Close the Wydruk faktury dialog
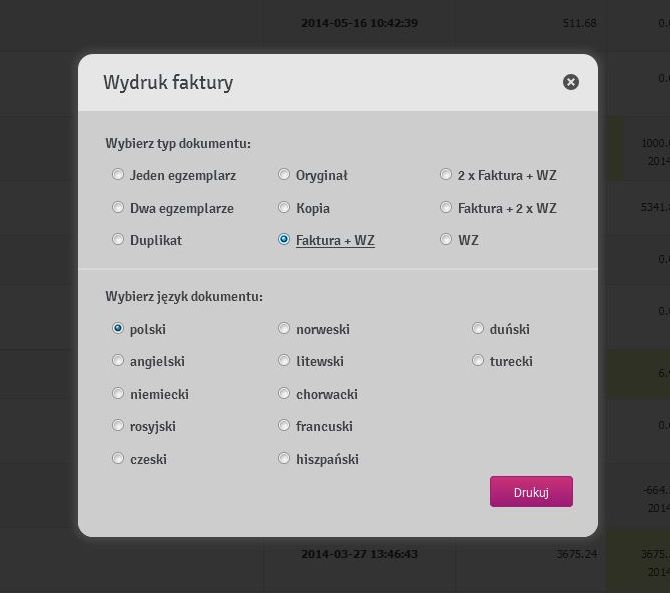 click(x=570, y=82)
